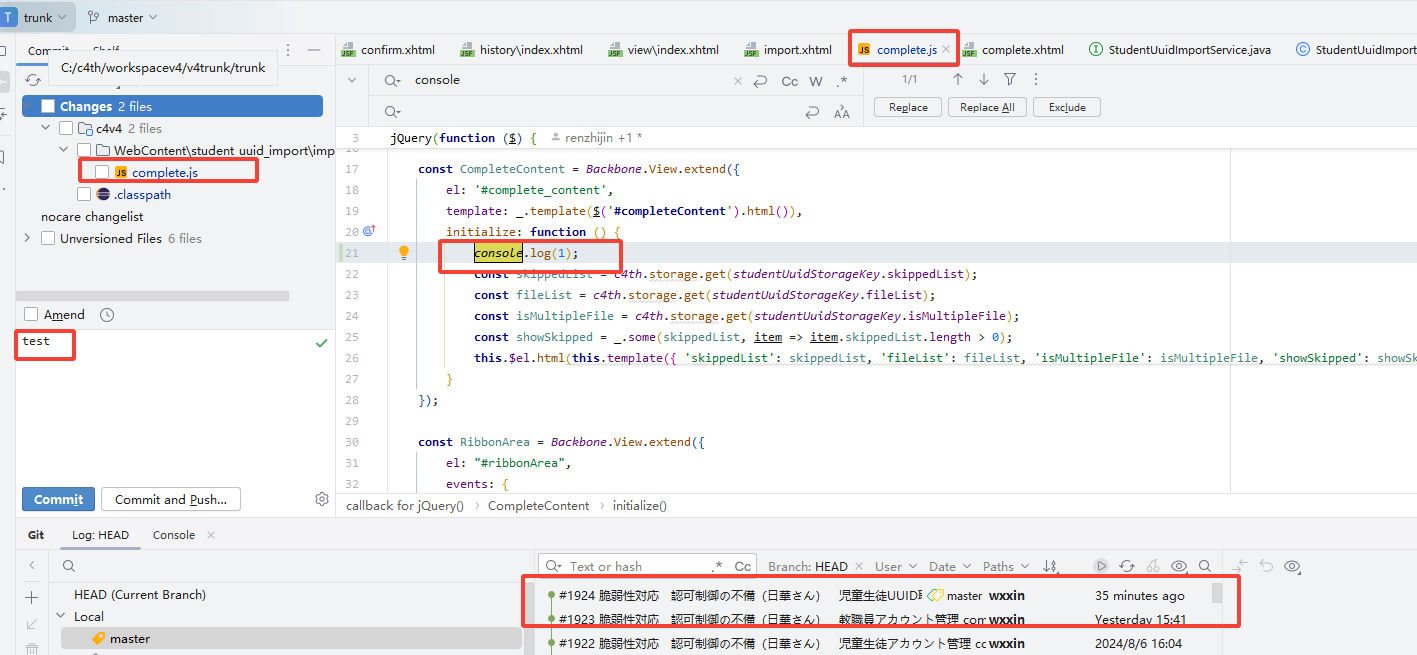
Task: Check the Unversioned Files checkbox
Action: [48, 239]
